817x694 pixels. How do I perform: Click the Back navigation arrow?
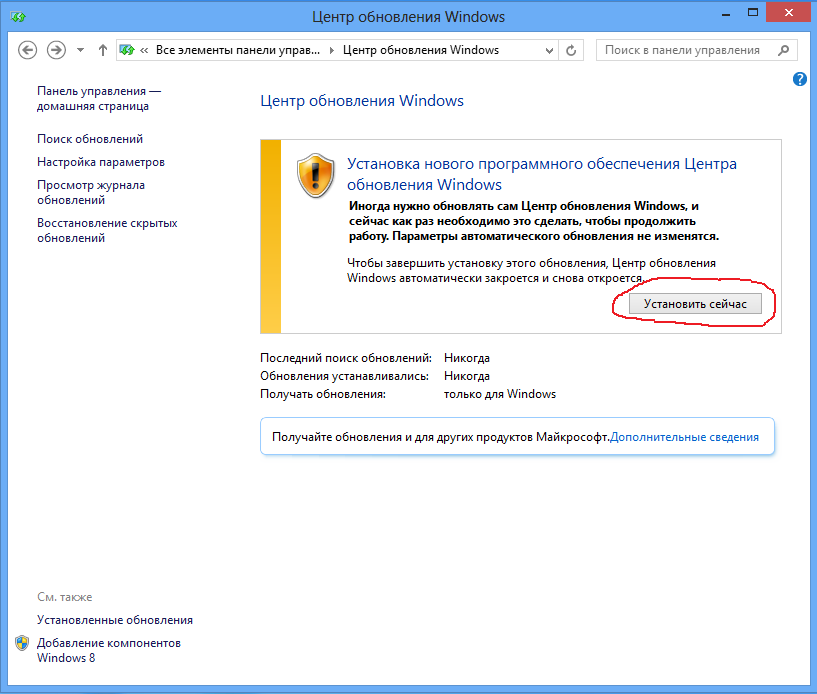click(28, 50)
